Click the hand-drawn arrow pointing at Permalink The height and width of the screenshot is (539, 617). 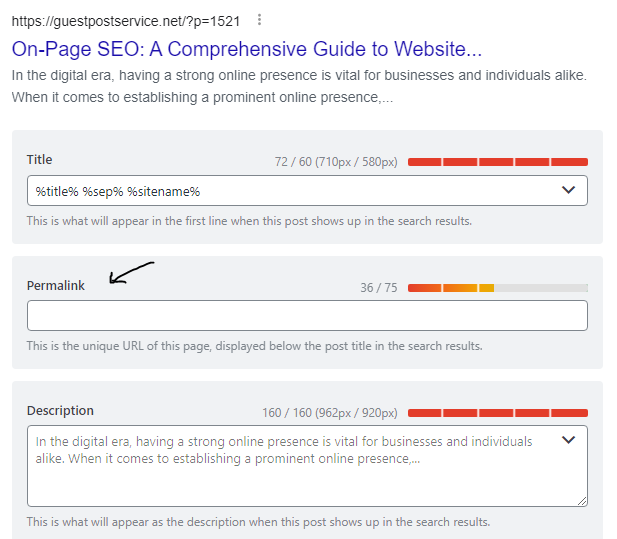131,272
